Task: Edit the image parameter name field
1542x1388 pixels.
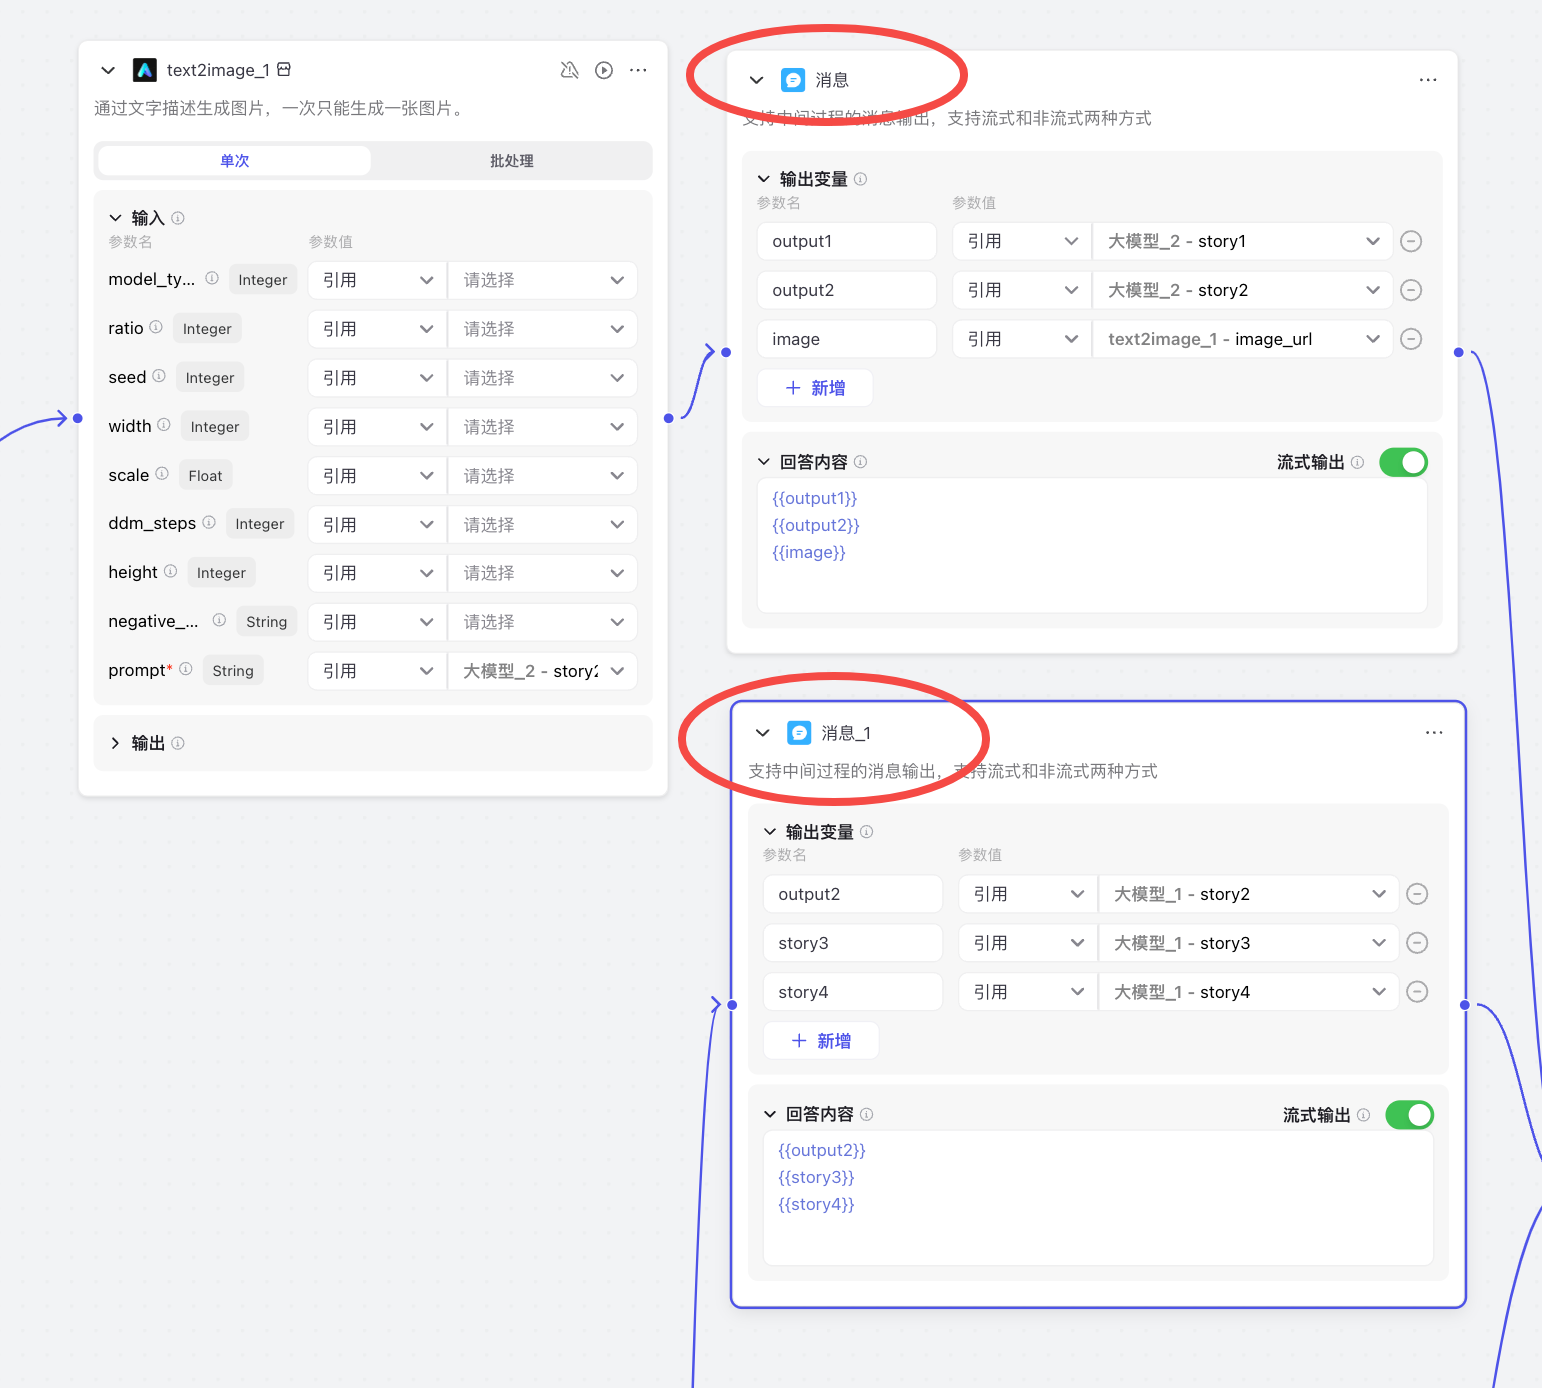Action: pos(847,339)
